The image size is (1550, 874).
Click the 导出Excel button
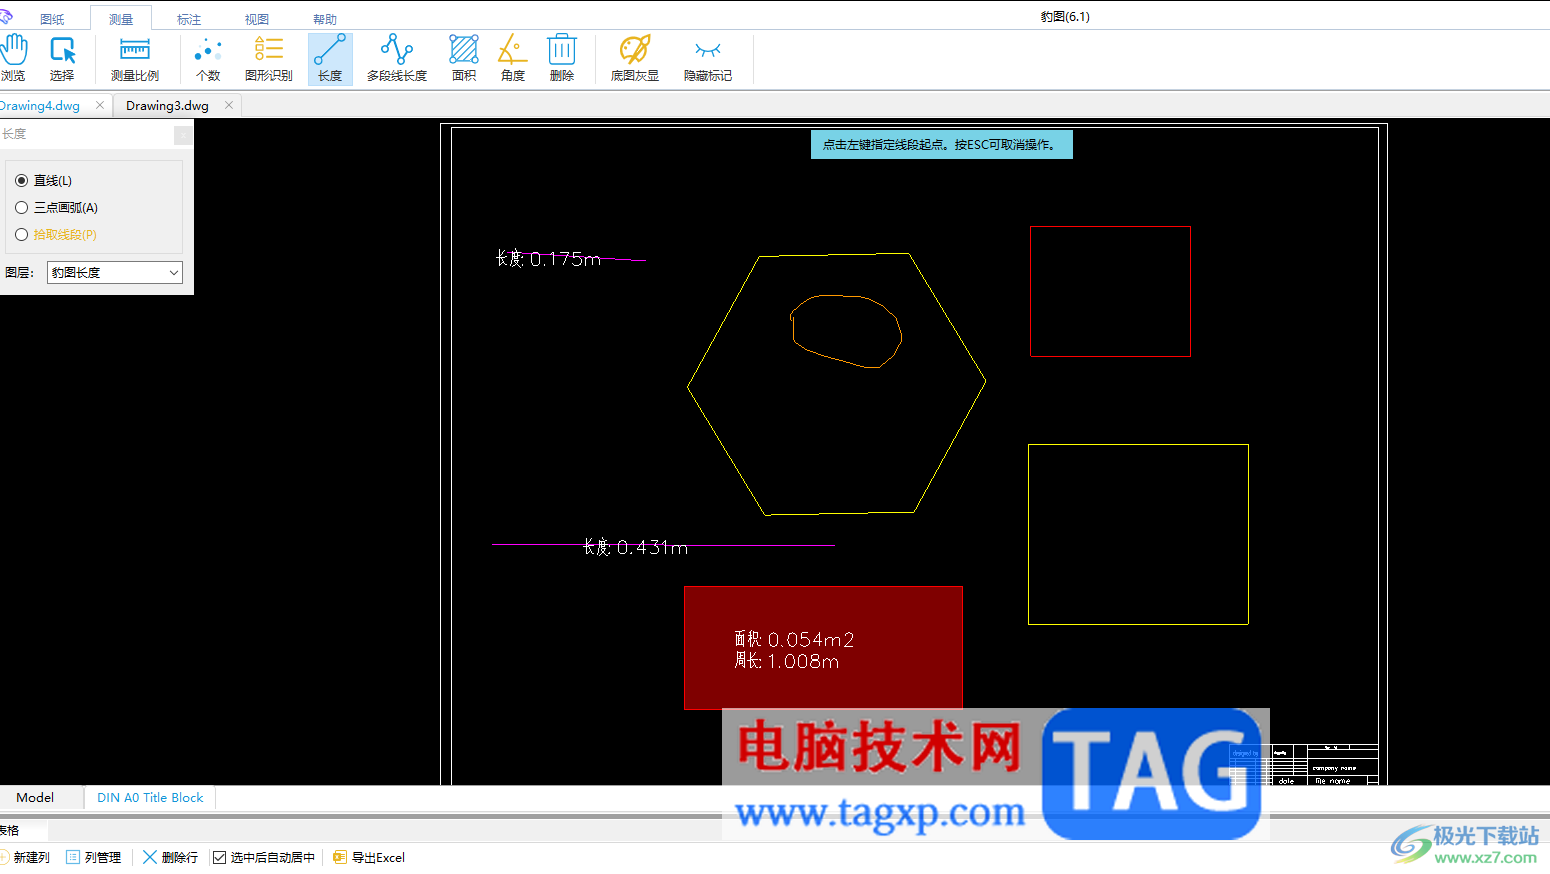369,858
